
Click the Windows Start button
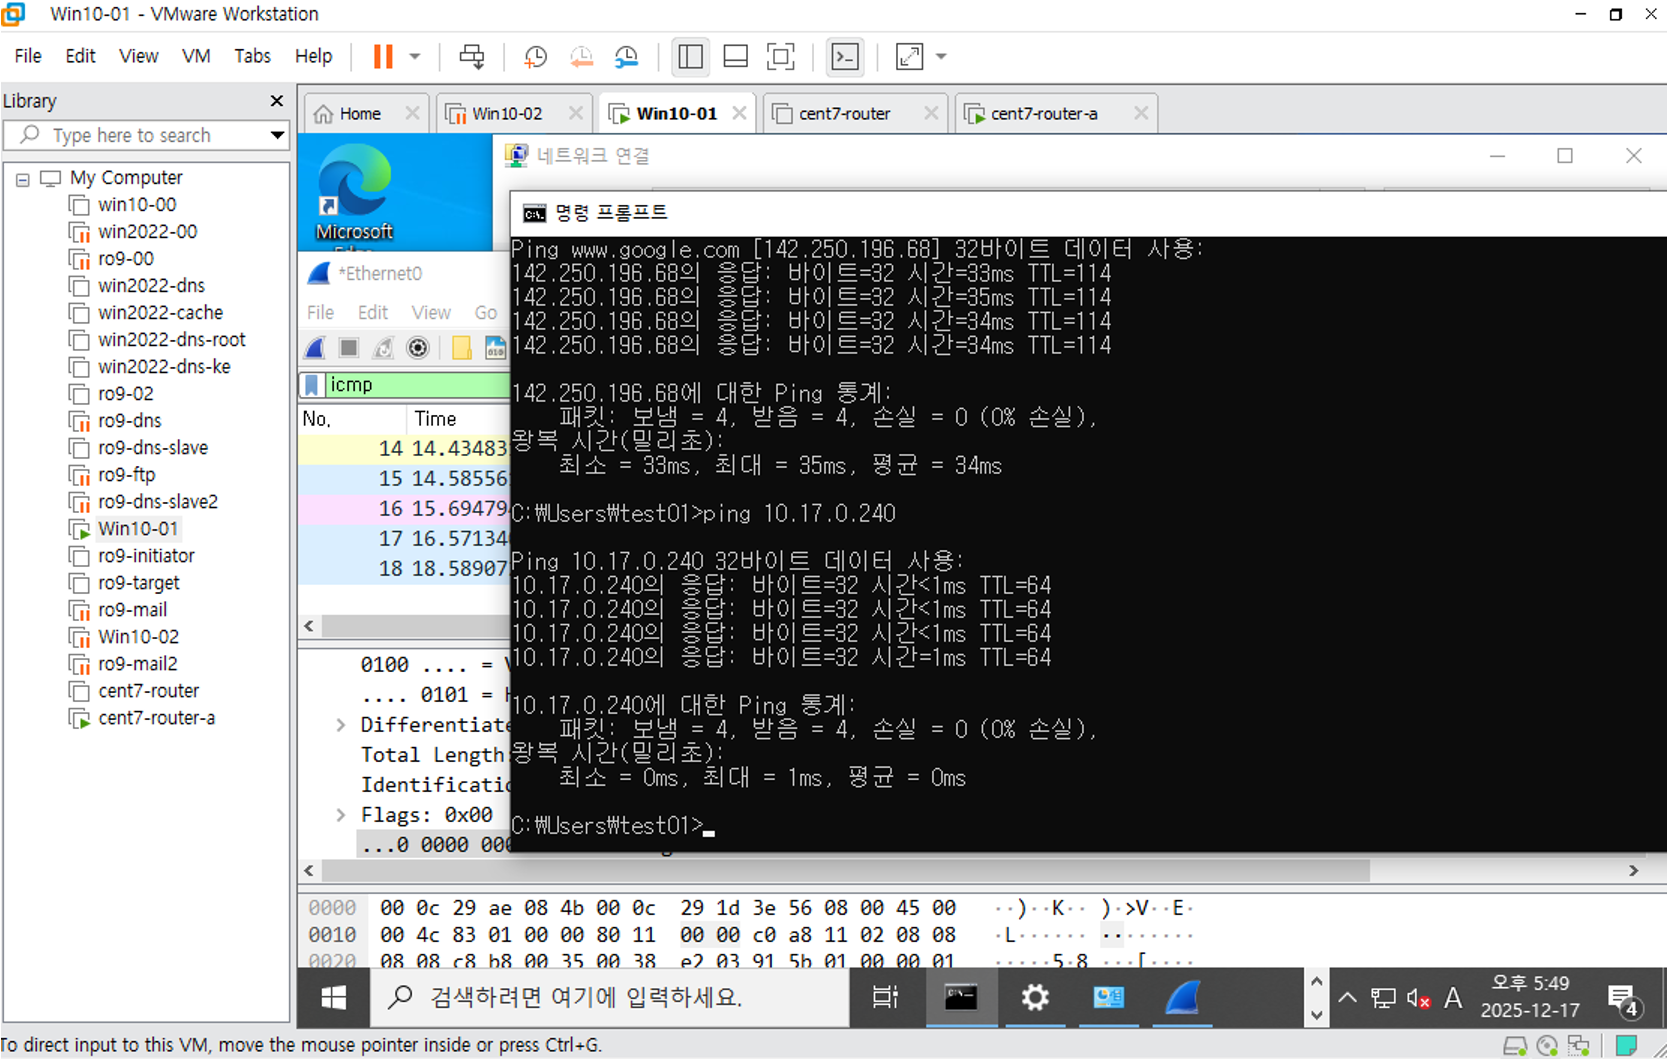(x=334, y=998)
